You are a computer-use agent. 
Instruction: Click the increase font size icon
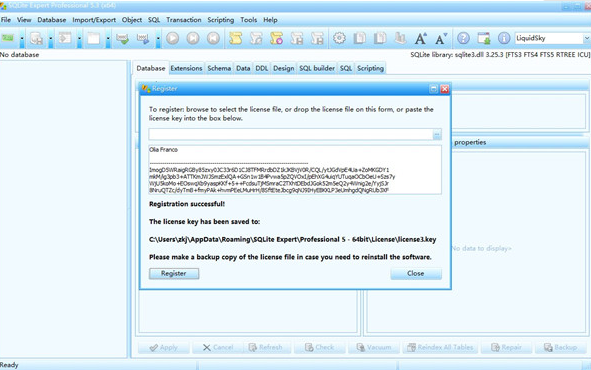(x=421, y=38)
